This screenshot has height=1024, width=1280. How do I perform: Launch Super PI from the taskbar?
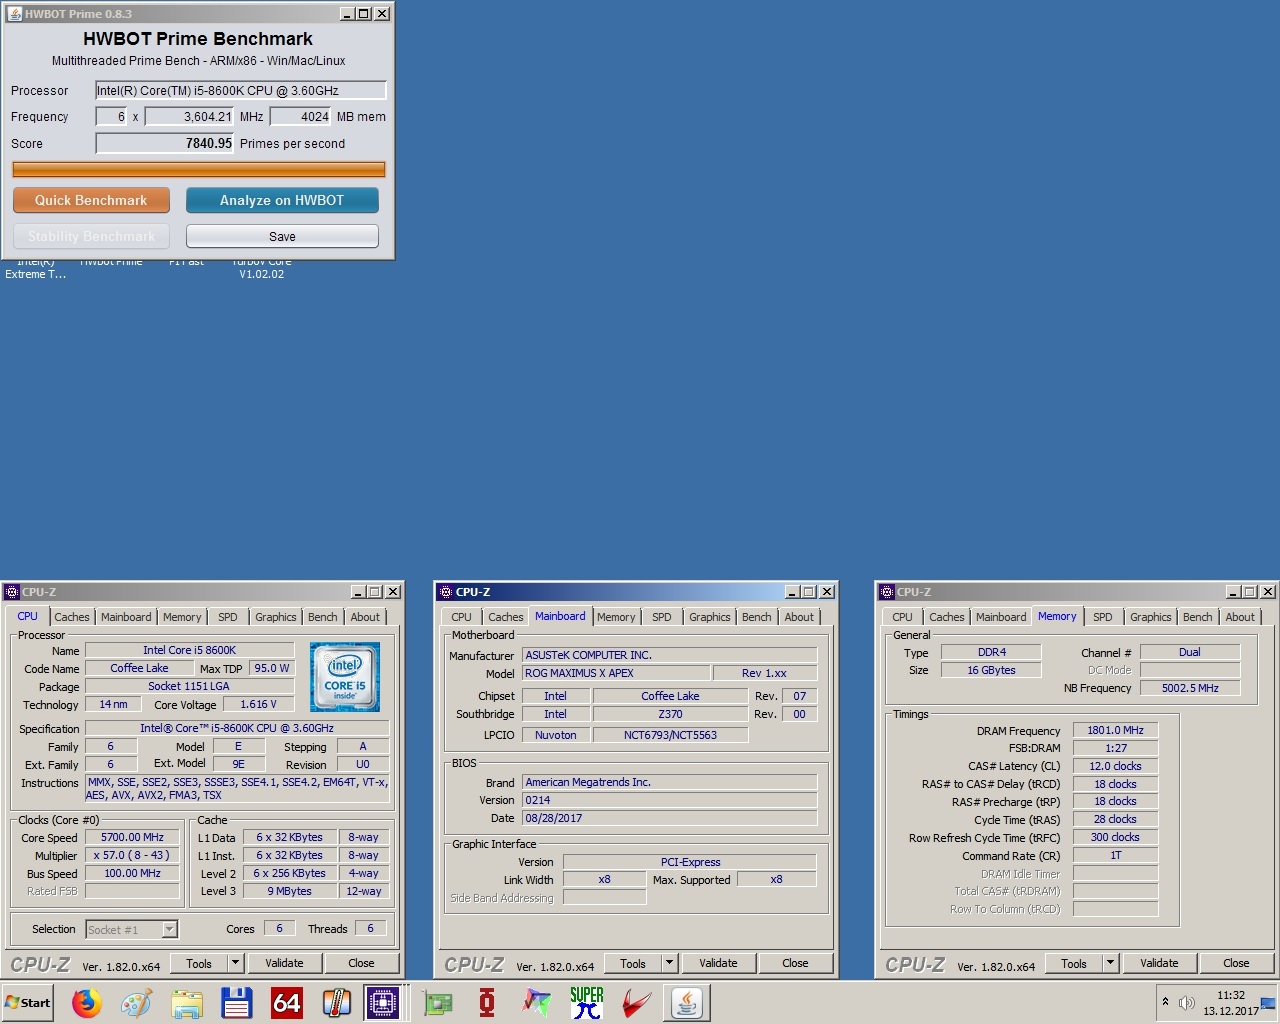pyautogui.click(x=587, y=1002)
